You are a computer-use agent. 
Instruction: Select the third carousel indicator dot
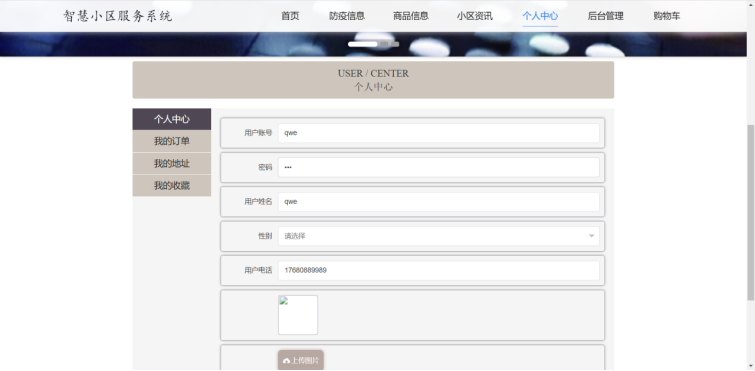tap(395, 44)
